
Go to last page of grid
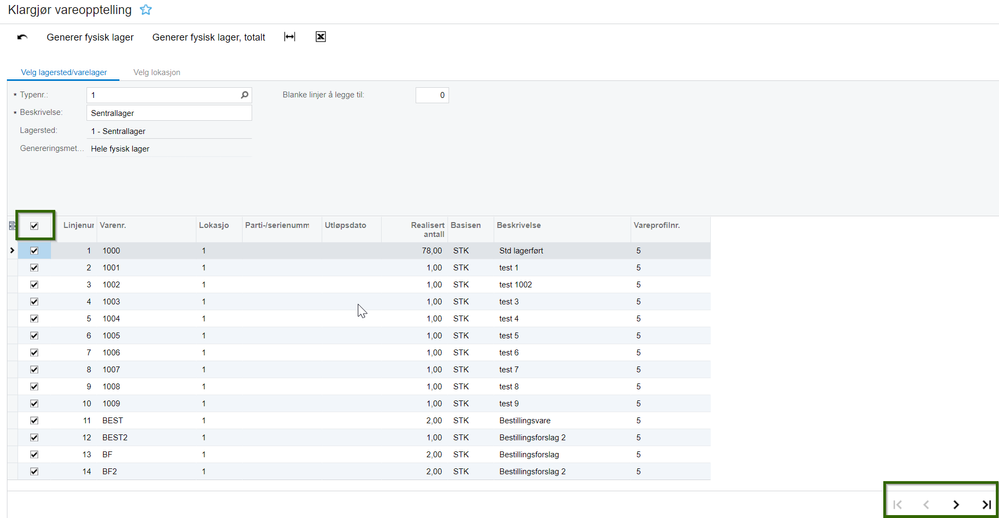986,505
